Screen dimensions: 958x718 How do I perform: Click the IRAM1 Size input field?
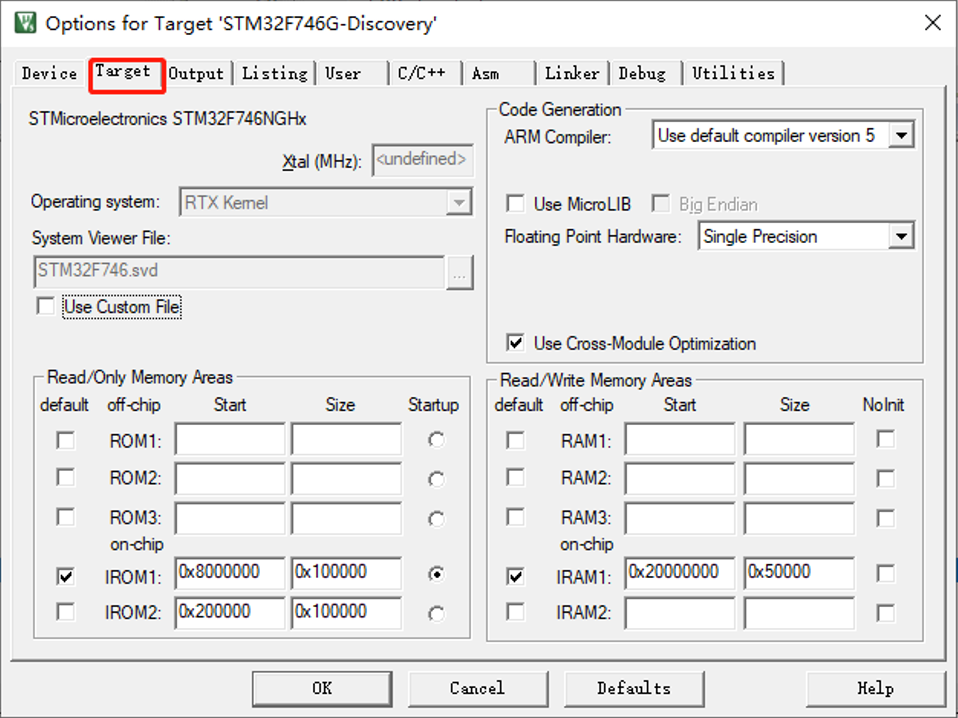798,573
